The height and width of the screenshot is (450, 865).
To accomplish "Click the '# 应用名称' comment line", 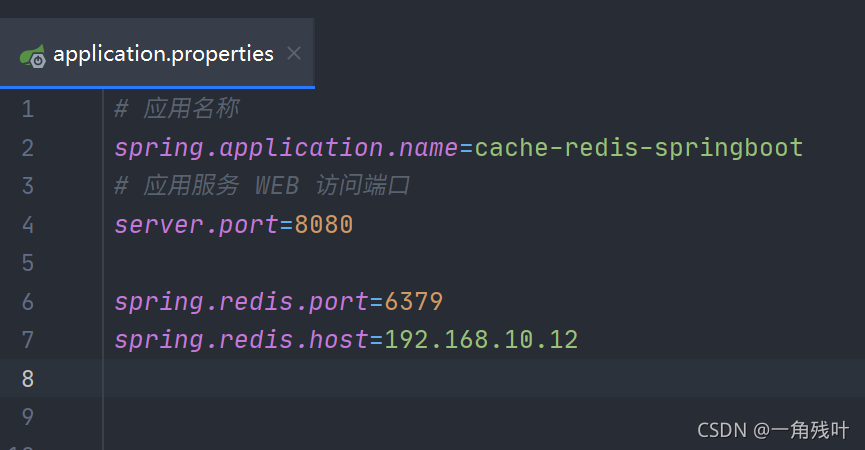I will coord(177,109).
